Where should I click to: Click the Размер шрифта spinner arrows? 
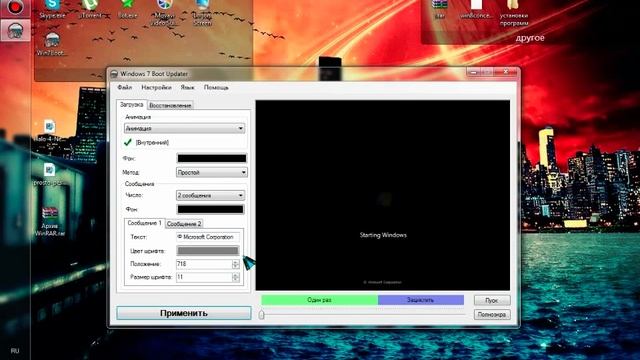coord(236,277)
